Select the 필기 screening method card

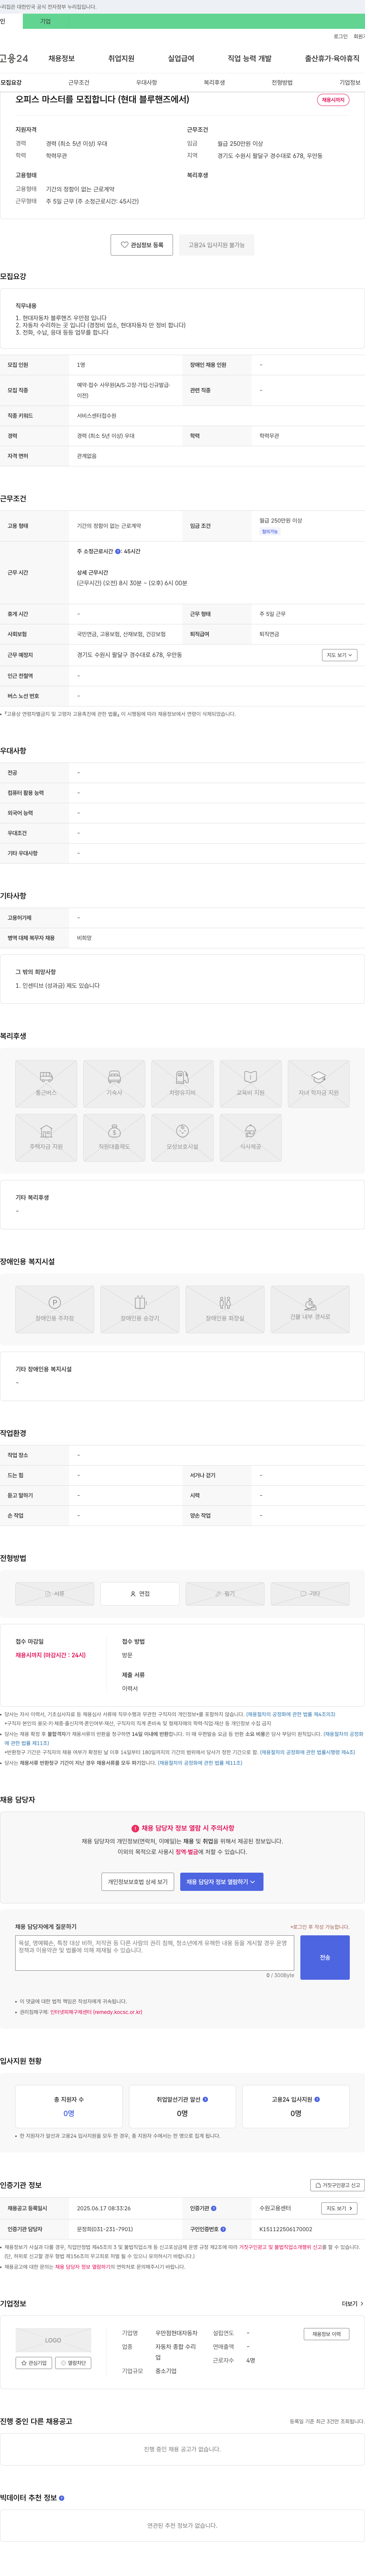(225, 1593)
